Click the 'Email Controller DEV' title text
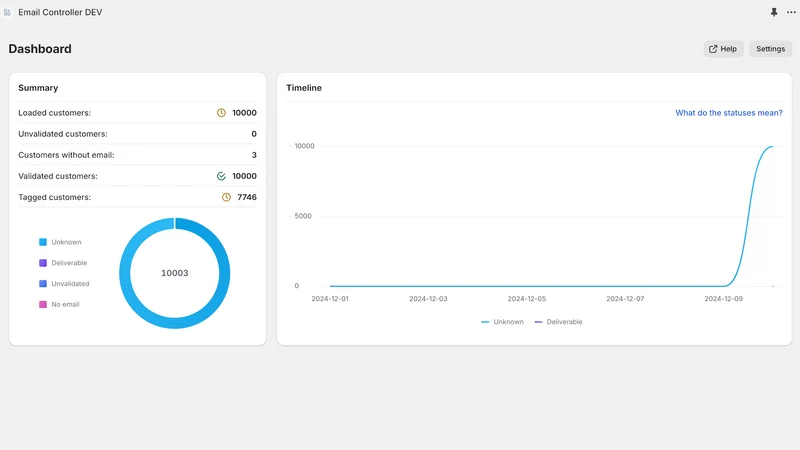The height and width of the screenshot is (450, 800). 60,12
